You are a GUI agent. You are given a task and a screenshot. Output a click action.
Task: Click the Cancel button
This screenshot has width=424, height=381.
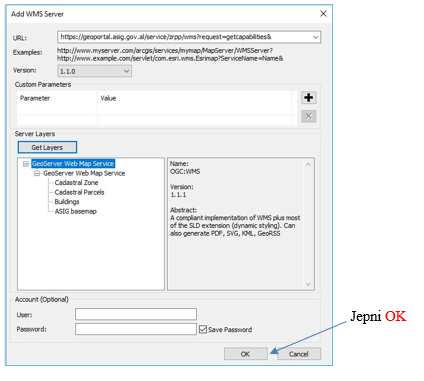(x=299, y=354)
